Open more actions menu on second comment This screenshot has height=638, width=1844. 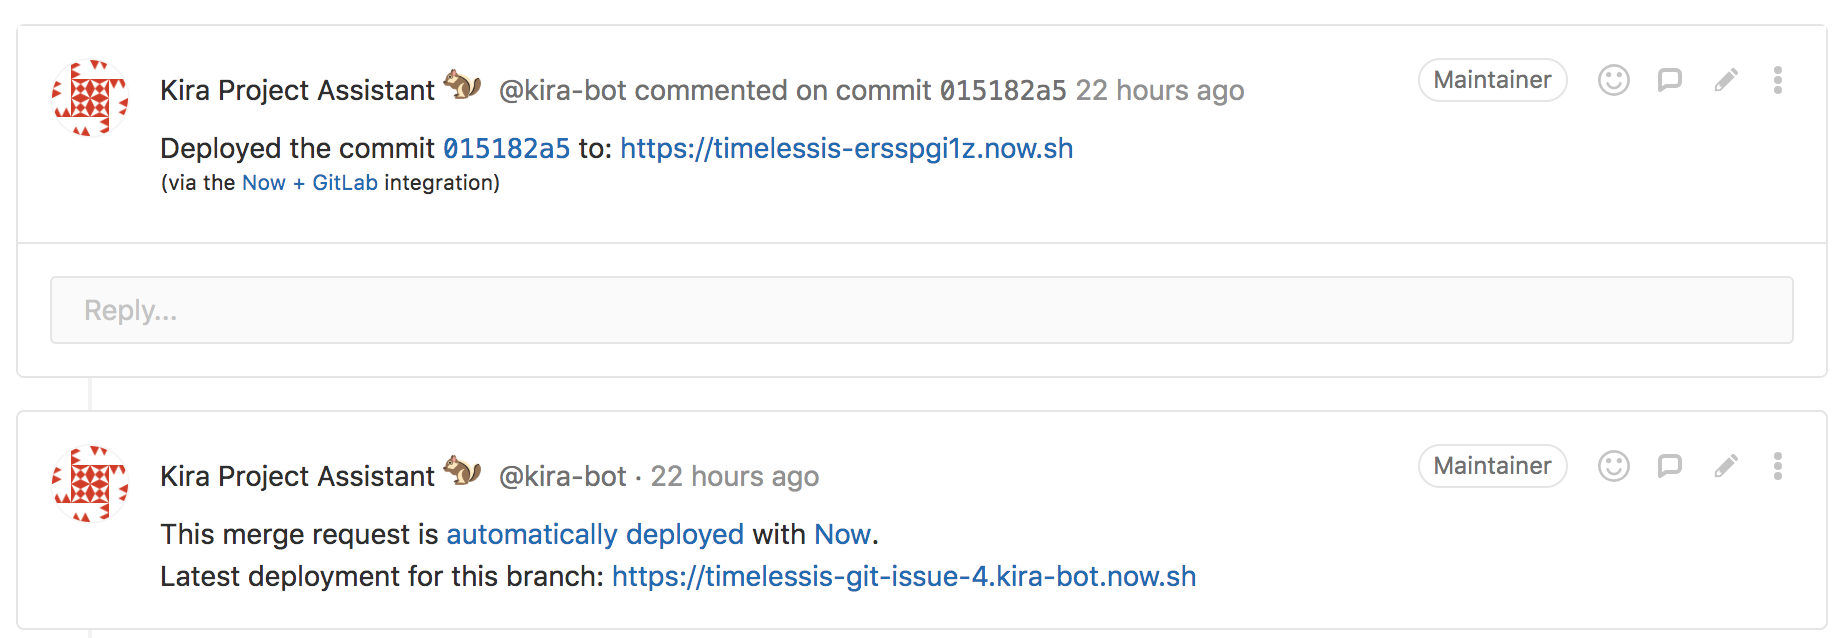(1777, 466)
